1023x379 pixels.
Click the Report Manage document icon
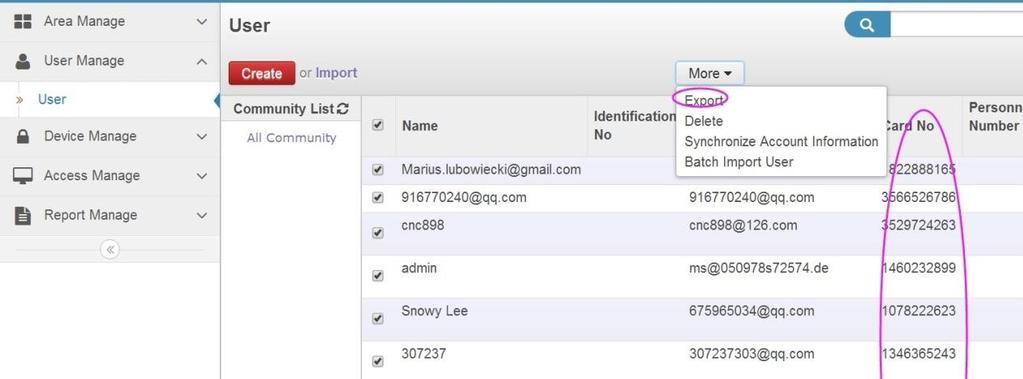[x=23, y=215]
